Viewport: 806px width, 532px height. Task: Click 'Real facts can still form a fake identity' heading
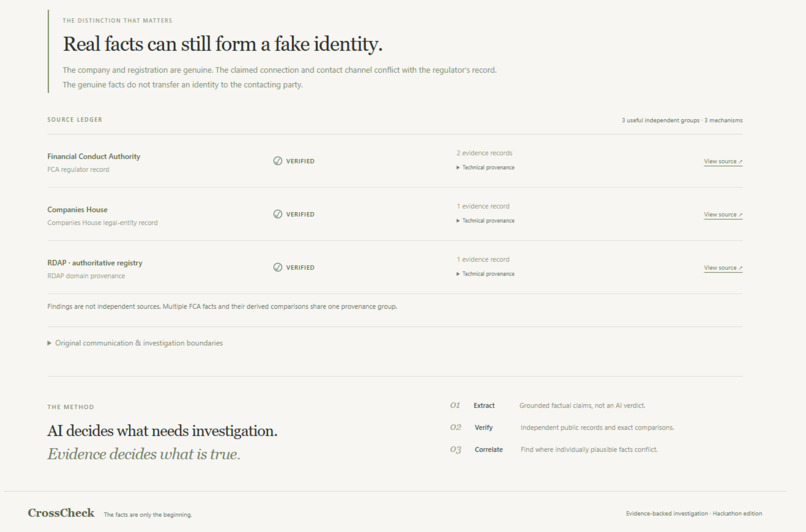(x=223, y=44)
